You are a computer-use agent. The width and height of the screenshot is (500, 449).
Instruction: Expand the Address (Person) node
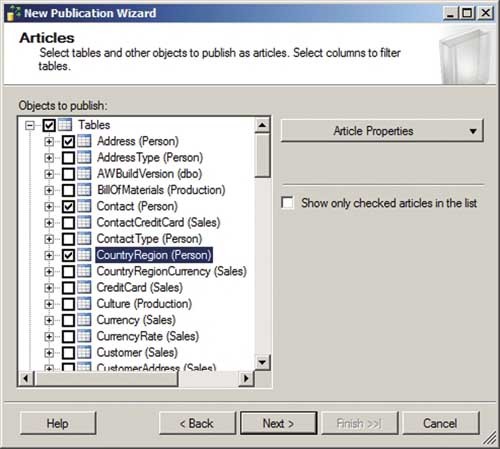pyautogui.click(x=49, y=142)
